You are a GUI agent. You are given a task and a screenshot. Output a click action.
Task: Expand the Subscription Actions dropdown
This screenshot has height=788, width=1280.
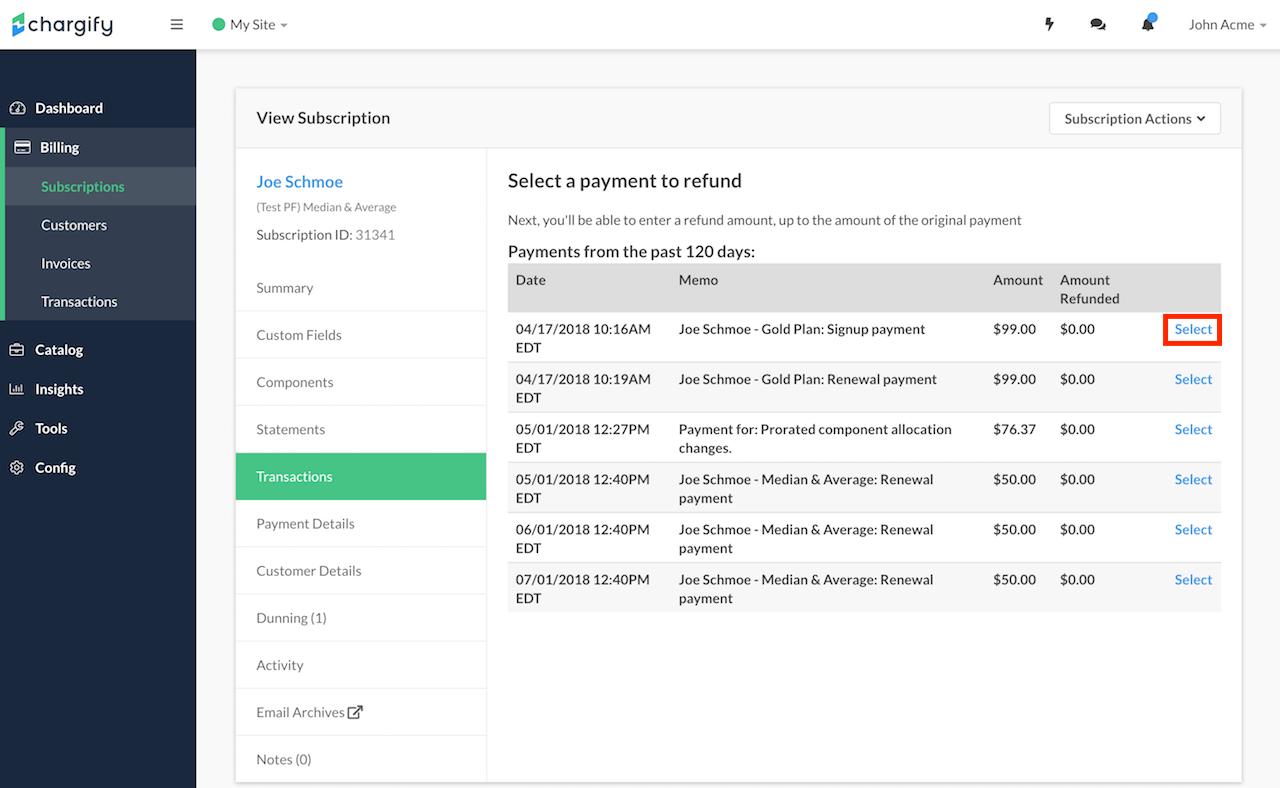point(1135,118)
